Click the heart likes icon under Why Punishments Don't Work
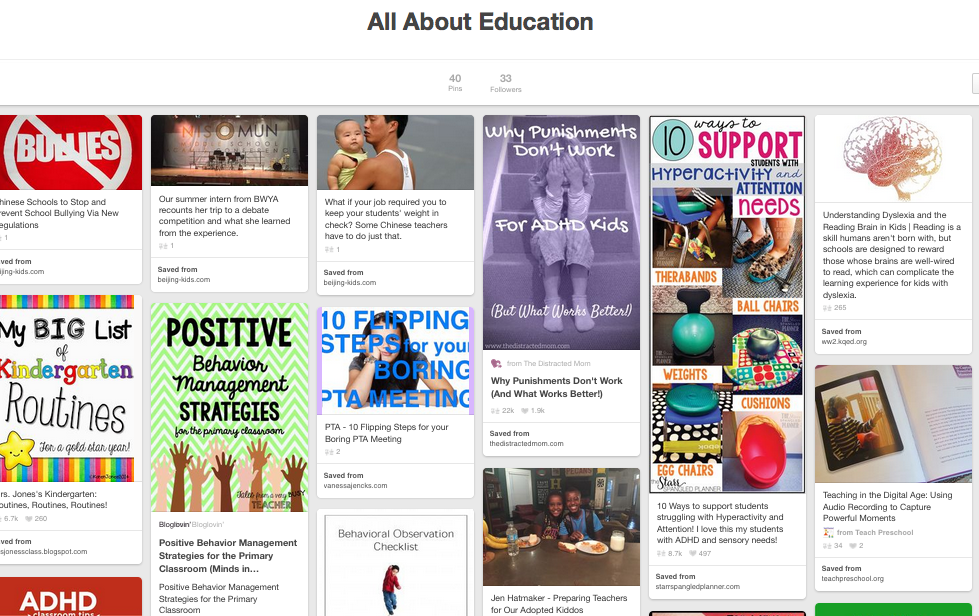Image resolution: width=979 pixels, height=616 pixels. tap(524, 411)
